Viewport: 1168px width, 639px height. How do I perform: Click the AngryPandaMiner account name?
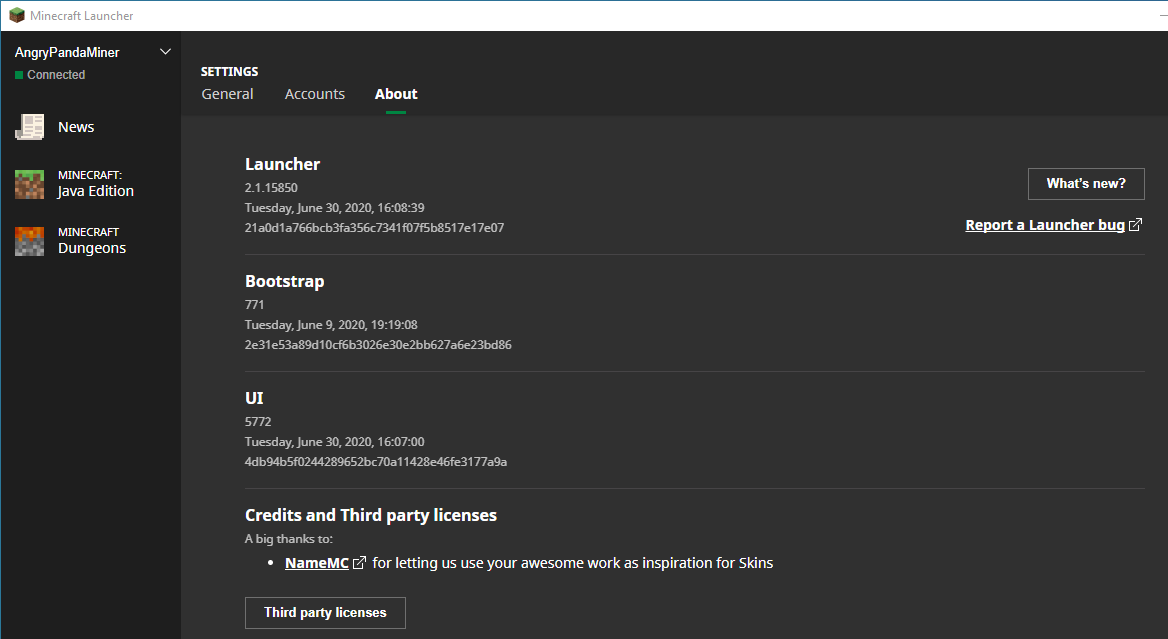pyautogui.click(x=67, y=52)
